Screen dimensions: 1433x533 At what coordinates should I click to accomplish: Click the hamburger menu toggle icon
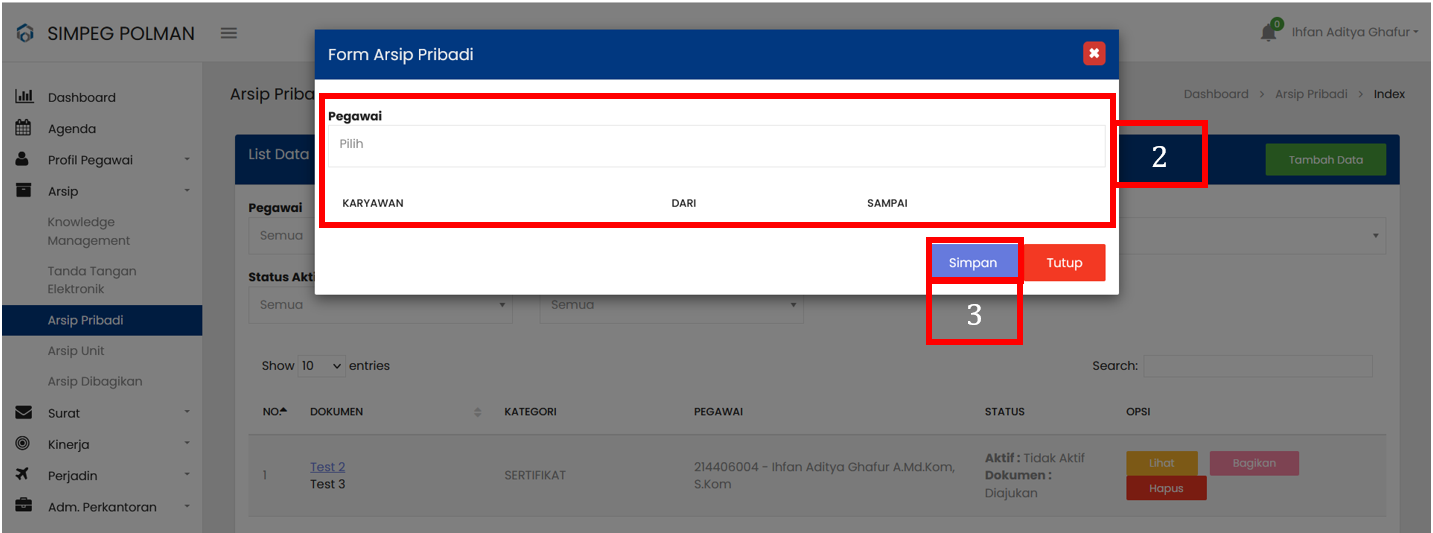(x=229, y=33)
